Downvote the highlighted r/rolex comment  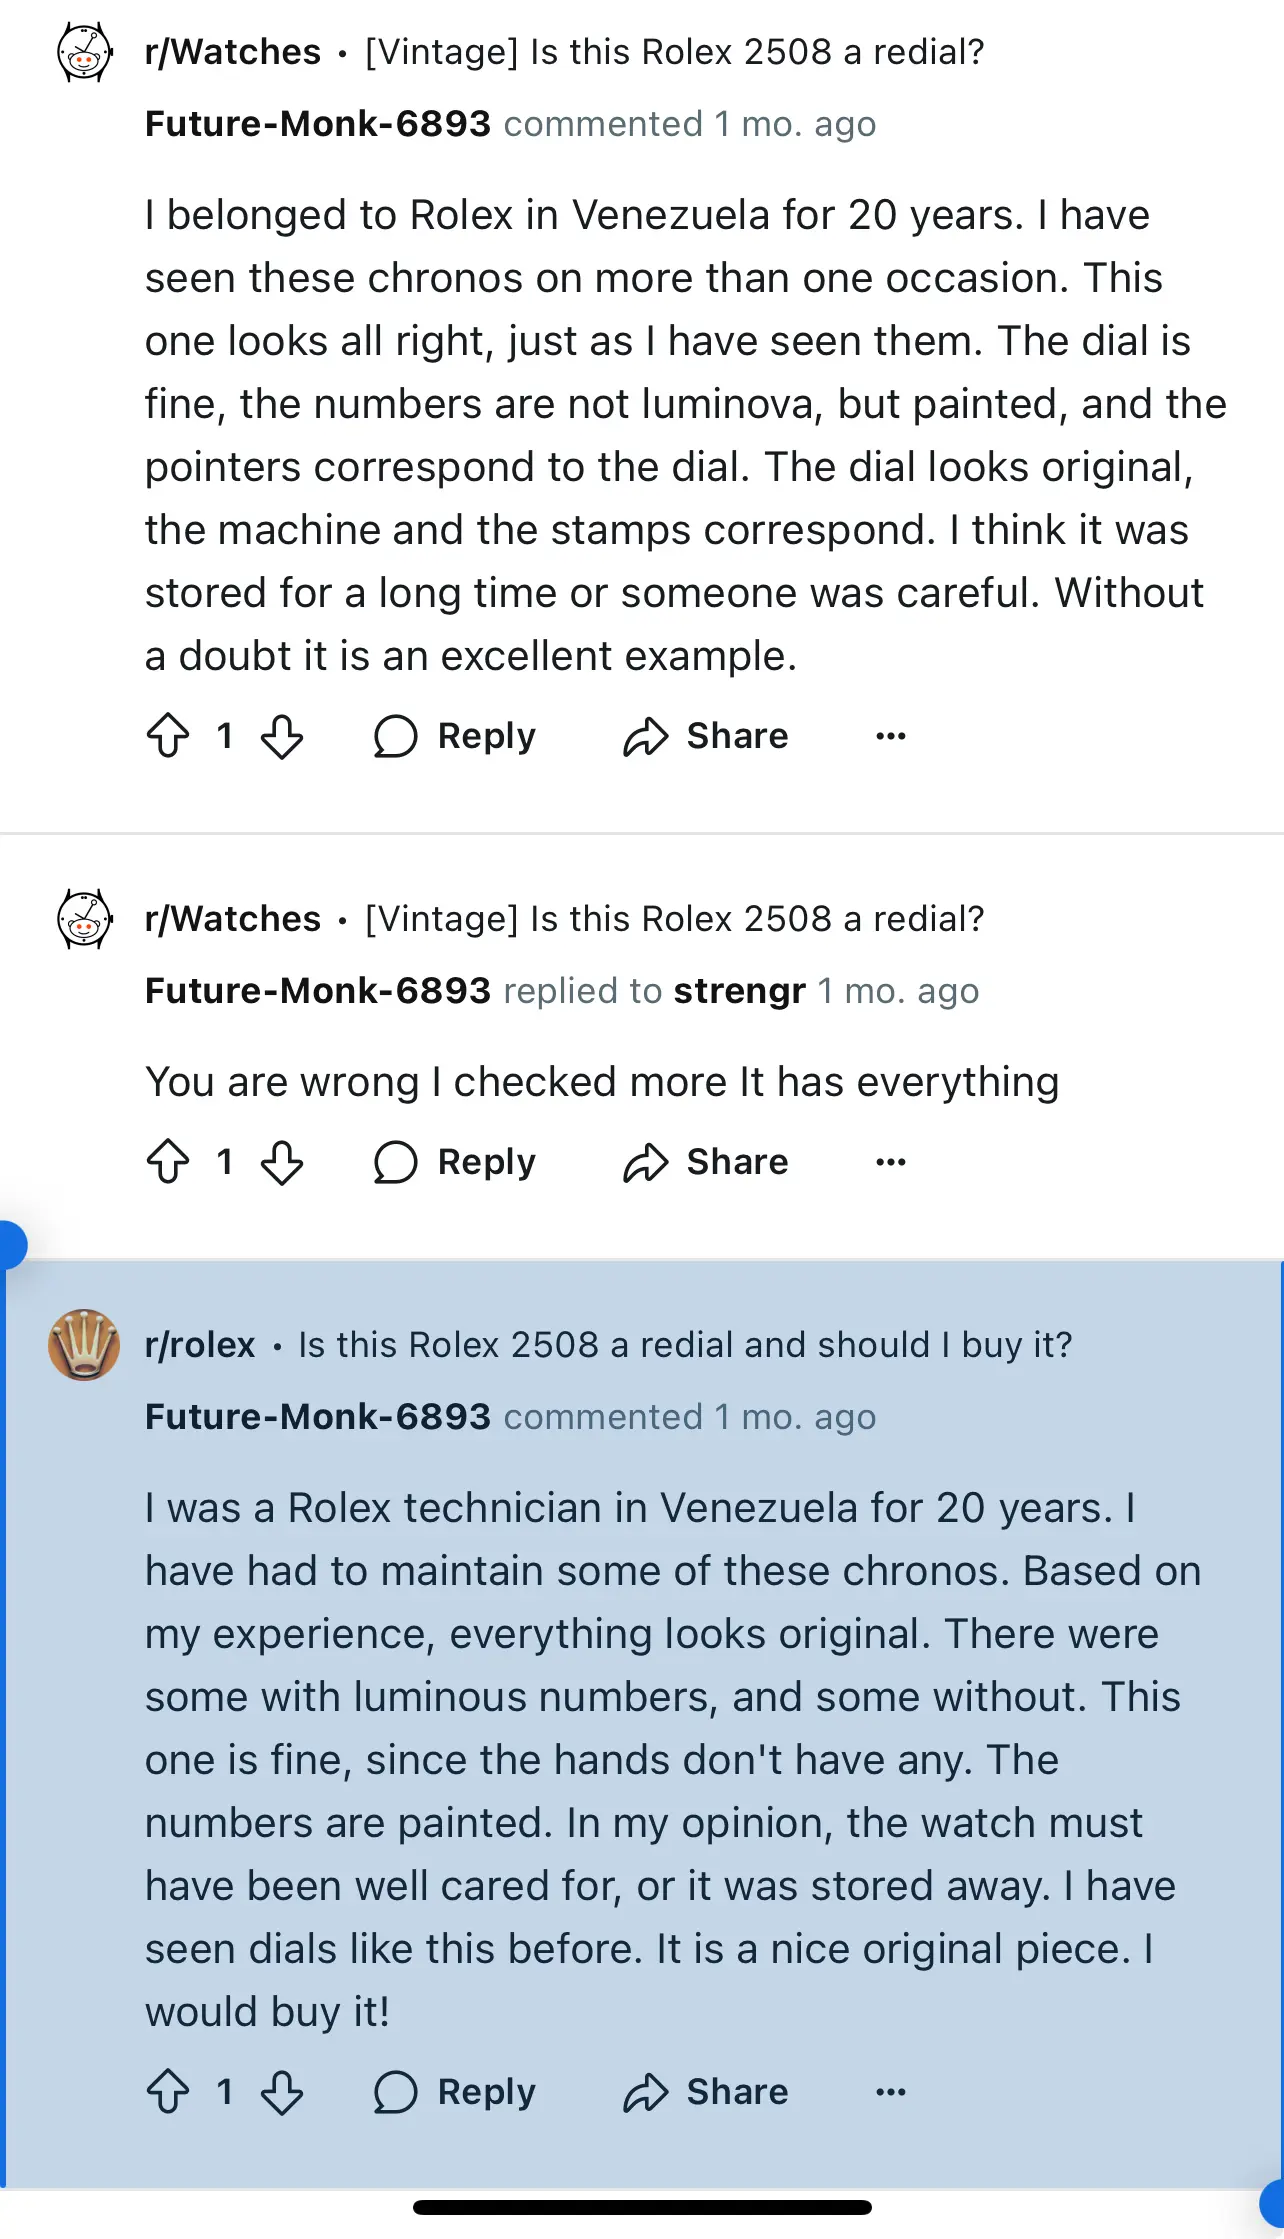(282, 2092)
